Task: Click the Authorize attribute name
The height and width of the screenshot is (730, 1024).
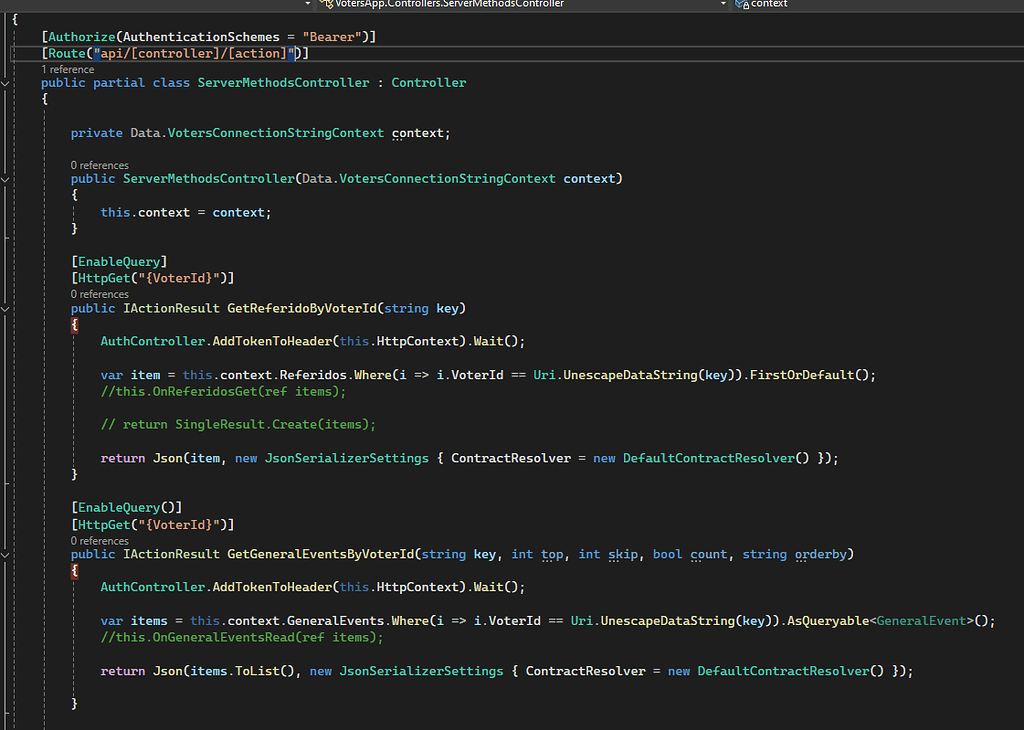Action: tap(82, 37)
